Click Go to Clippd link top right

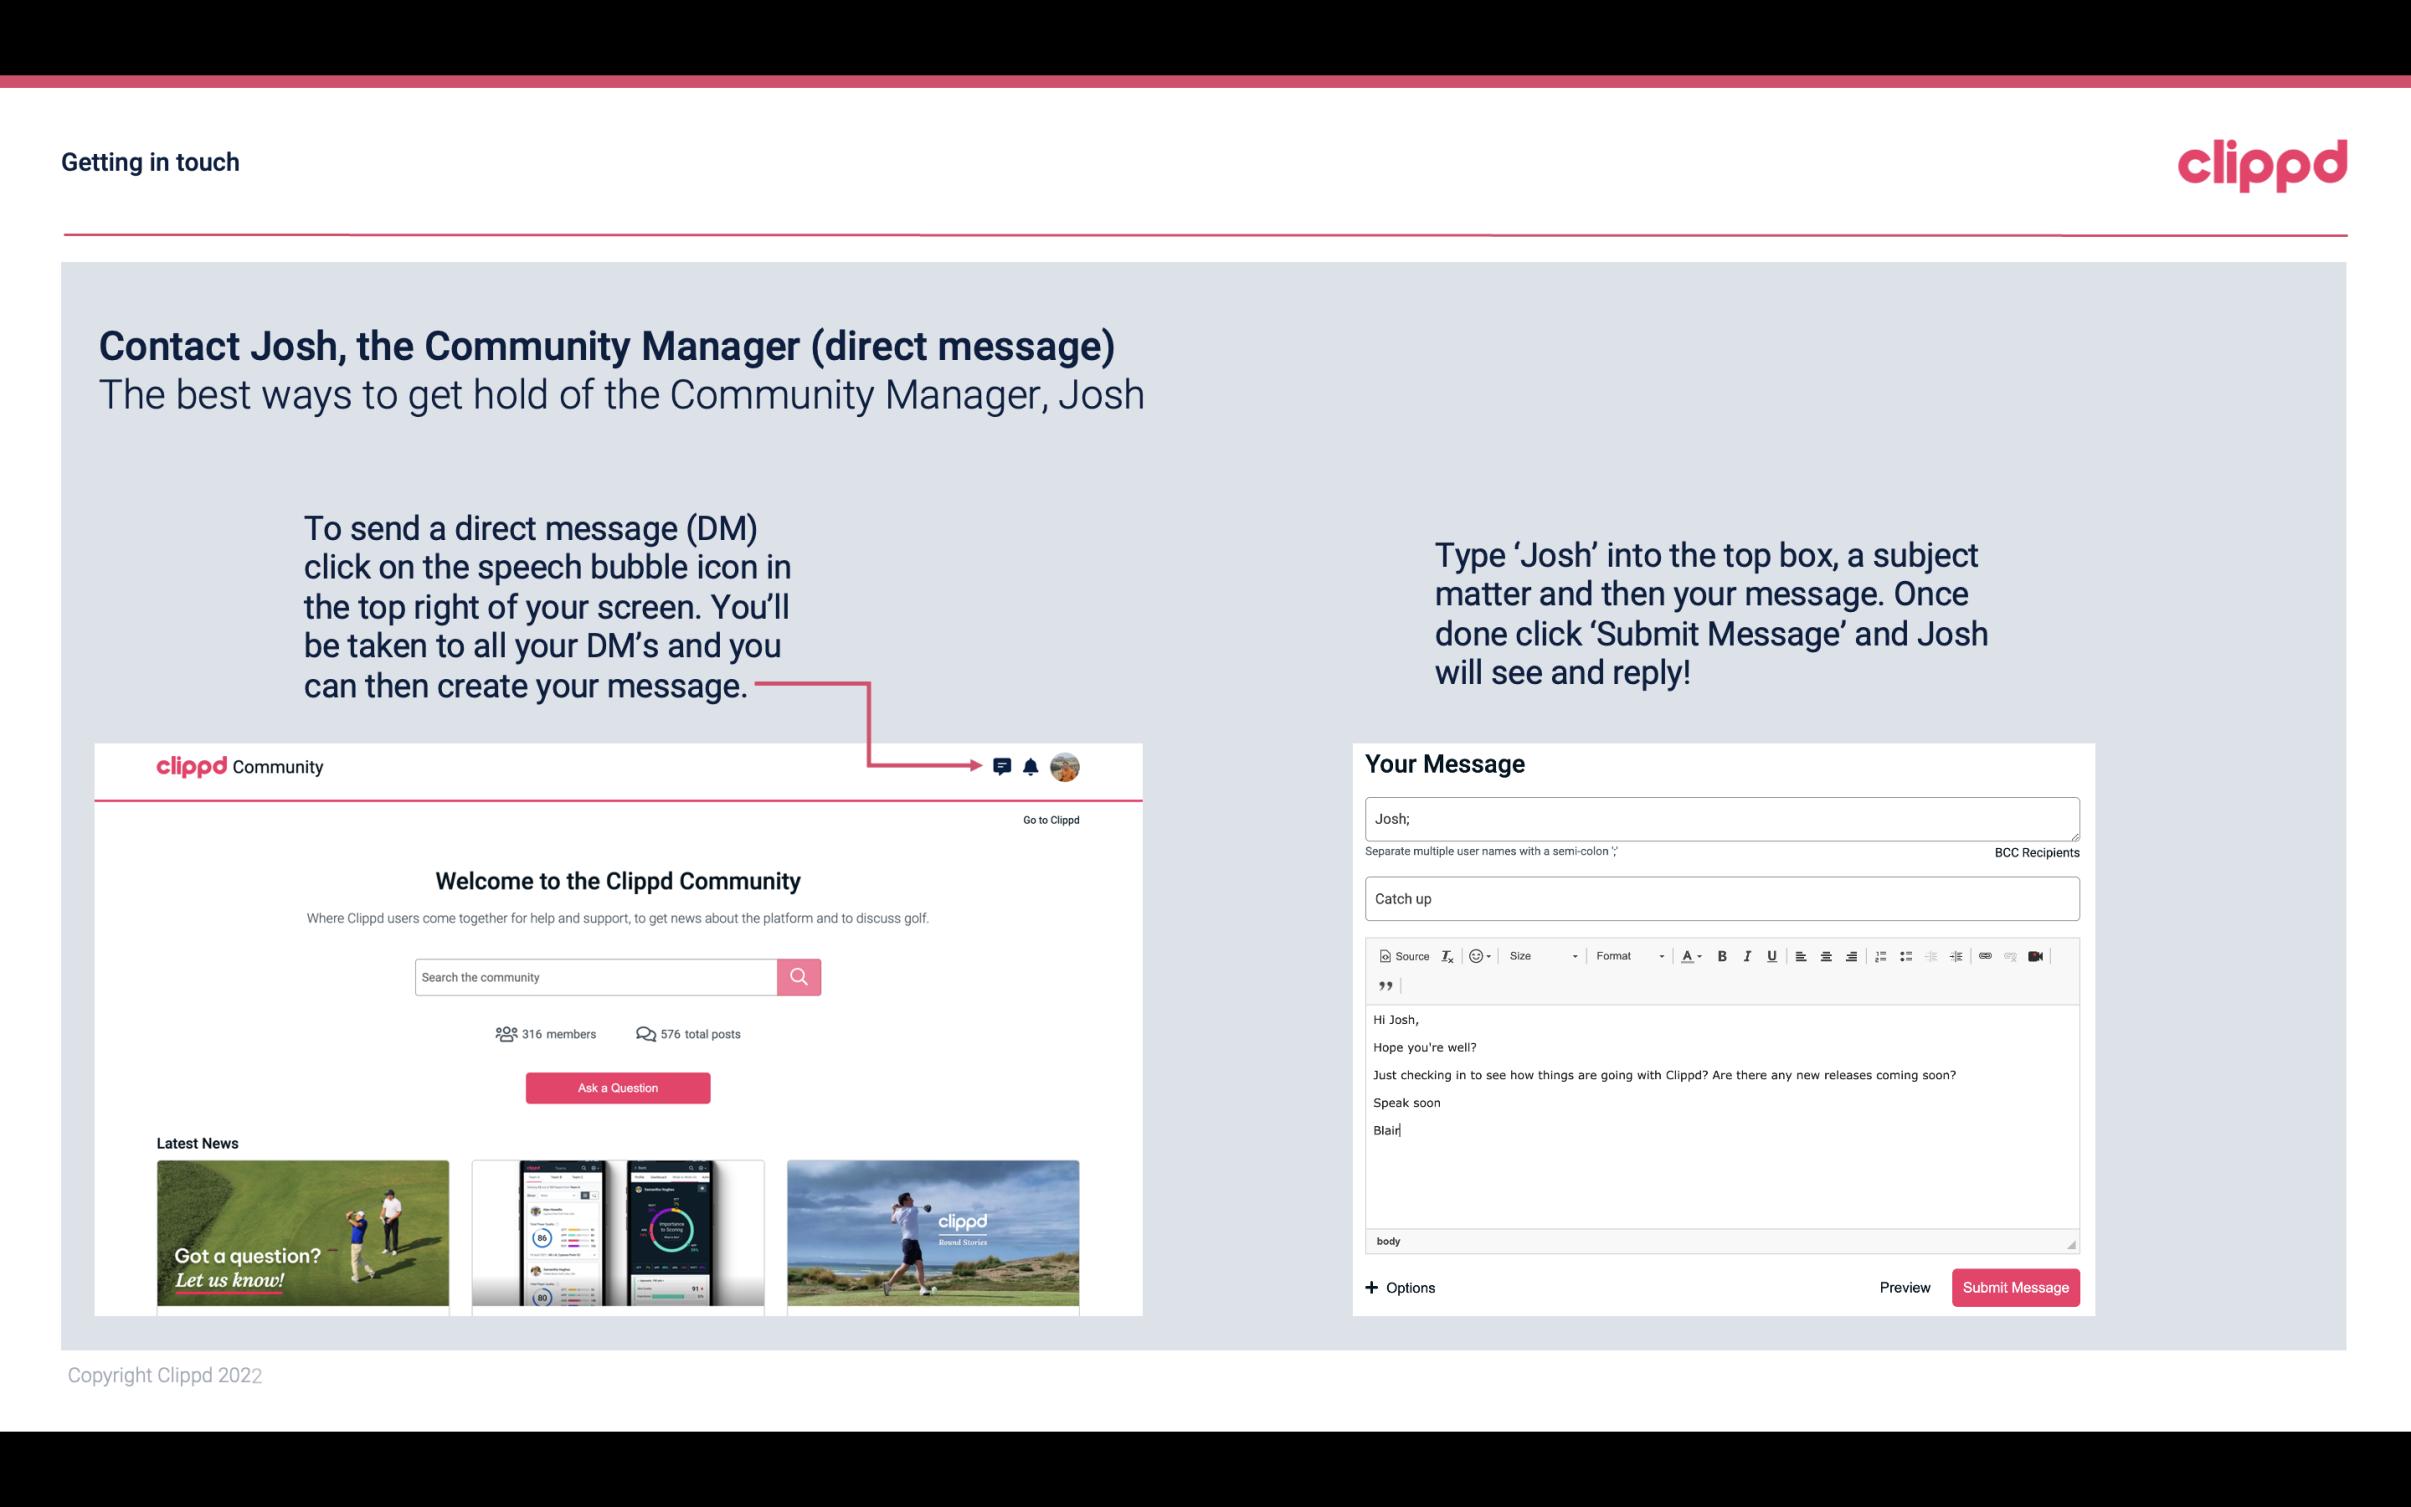(x=1047, y=818)
